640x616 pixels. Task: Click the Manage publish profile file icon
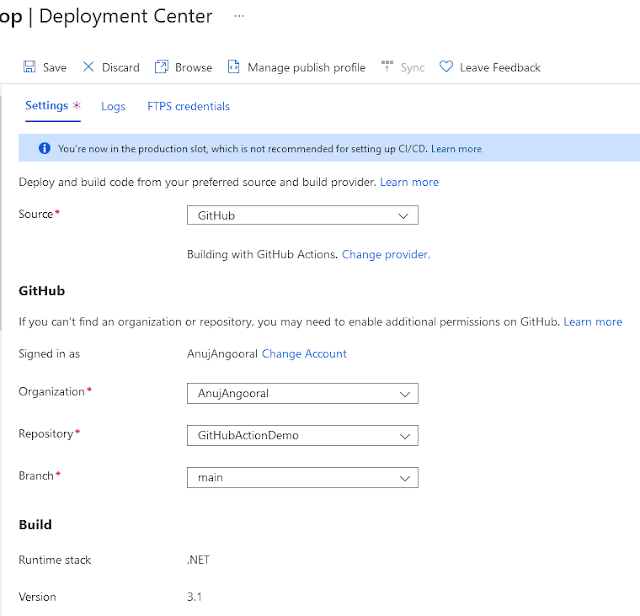[233, 67]
